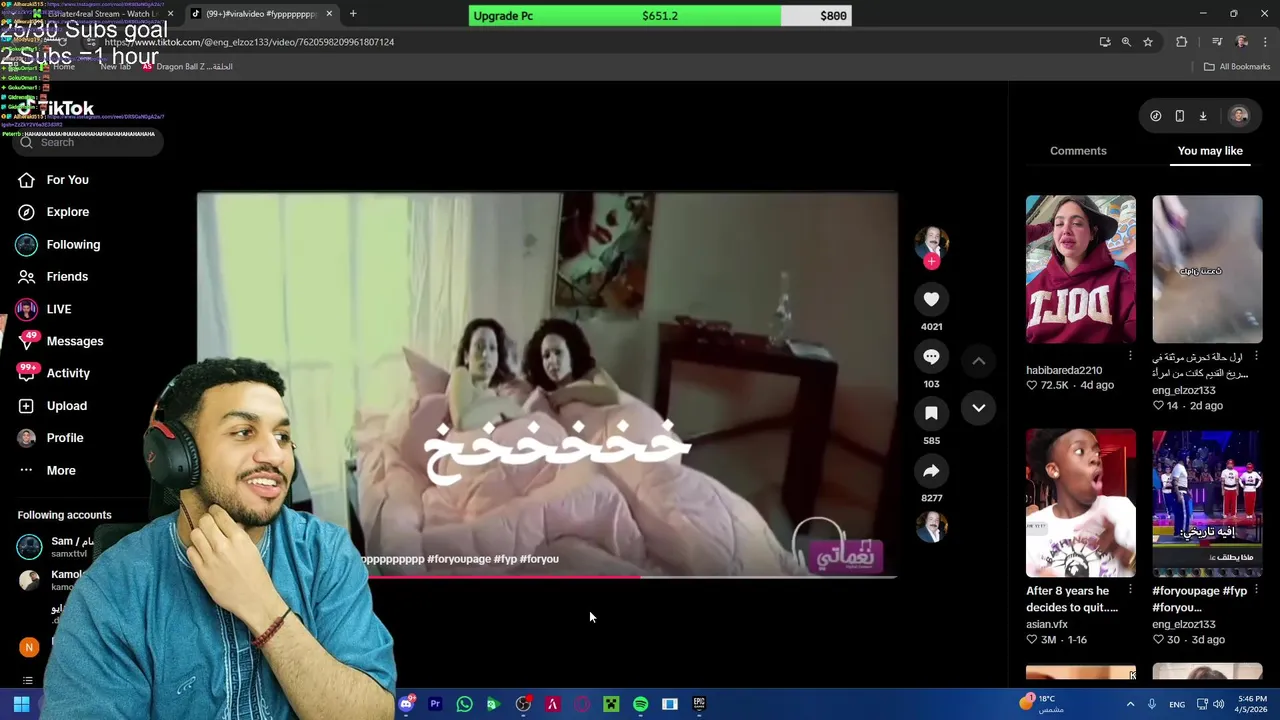The image size is (1280, 720).
Task: Open Profile in the sidebar
Action: click(x=64, y=438)
